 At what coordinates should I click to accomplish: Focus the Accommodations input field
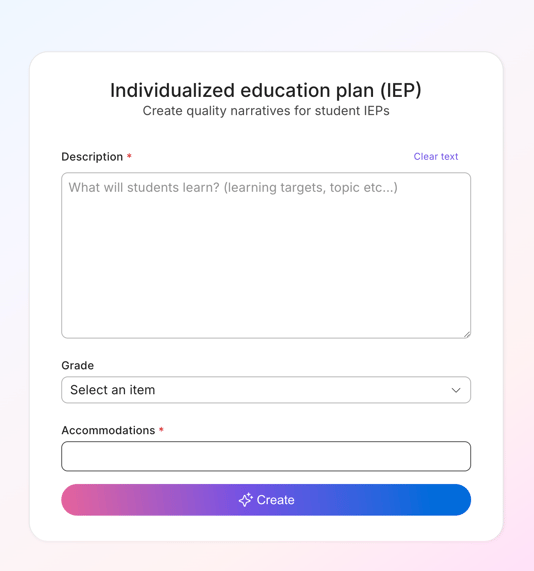click(x=266, y=456)
